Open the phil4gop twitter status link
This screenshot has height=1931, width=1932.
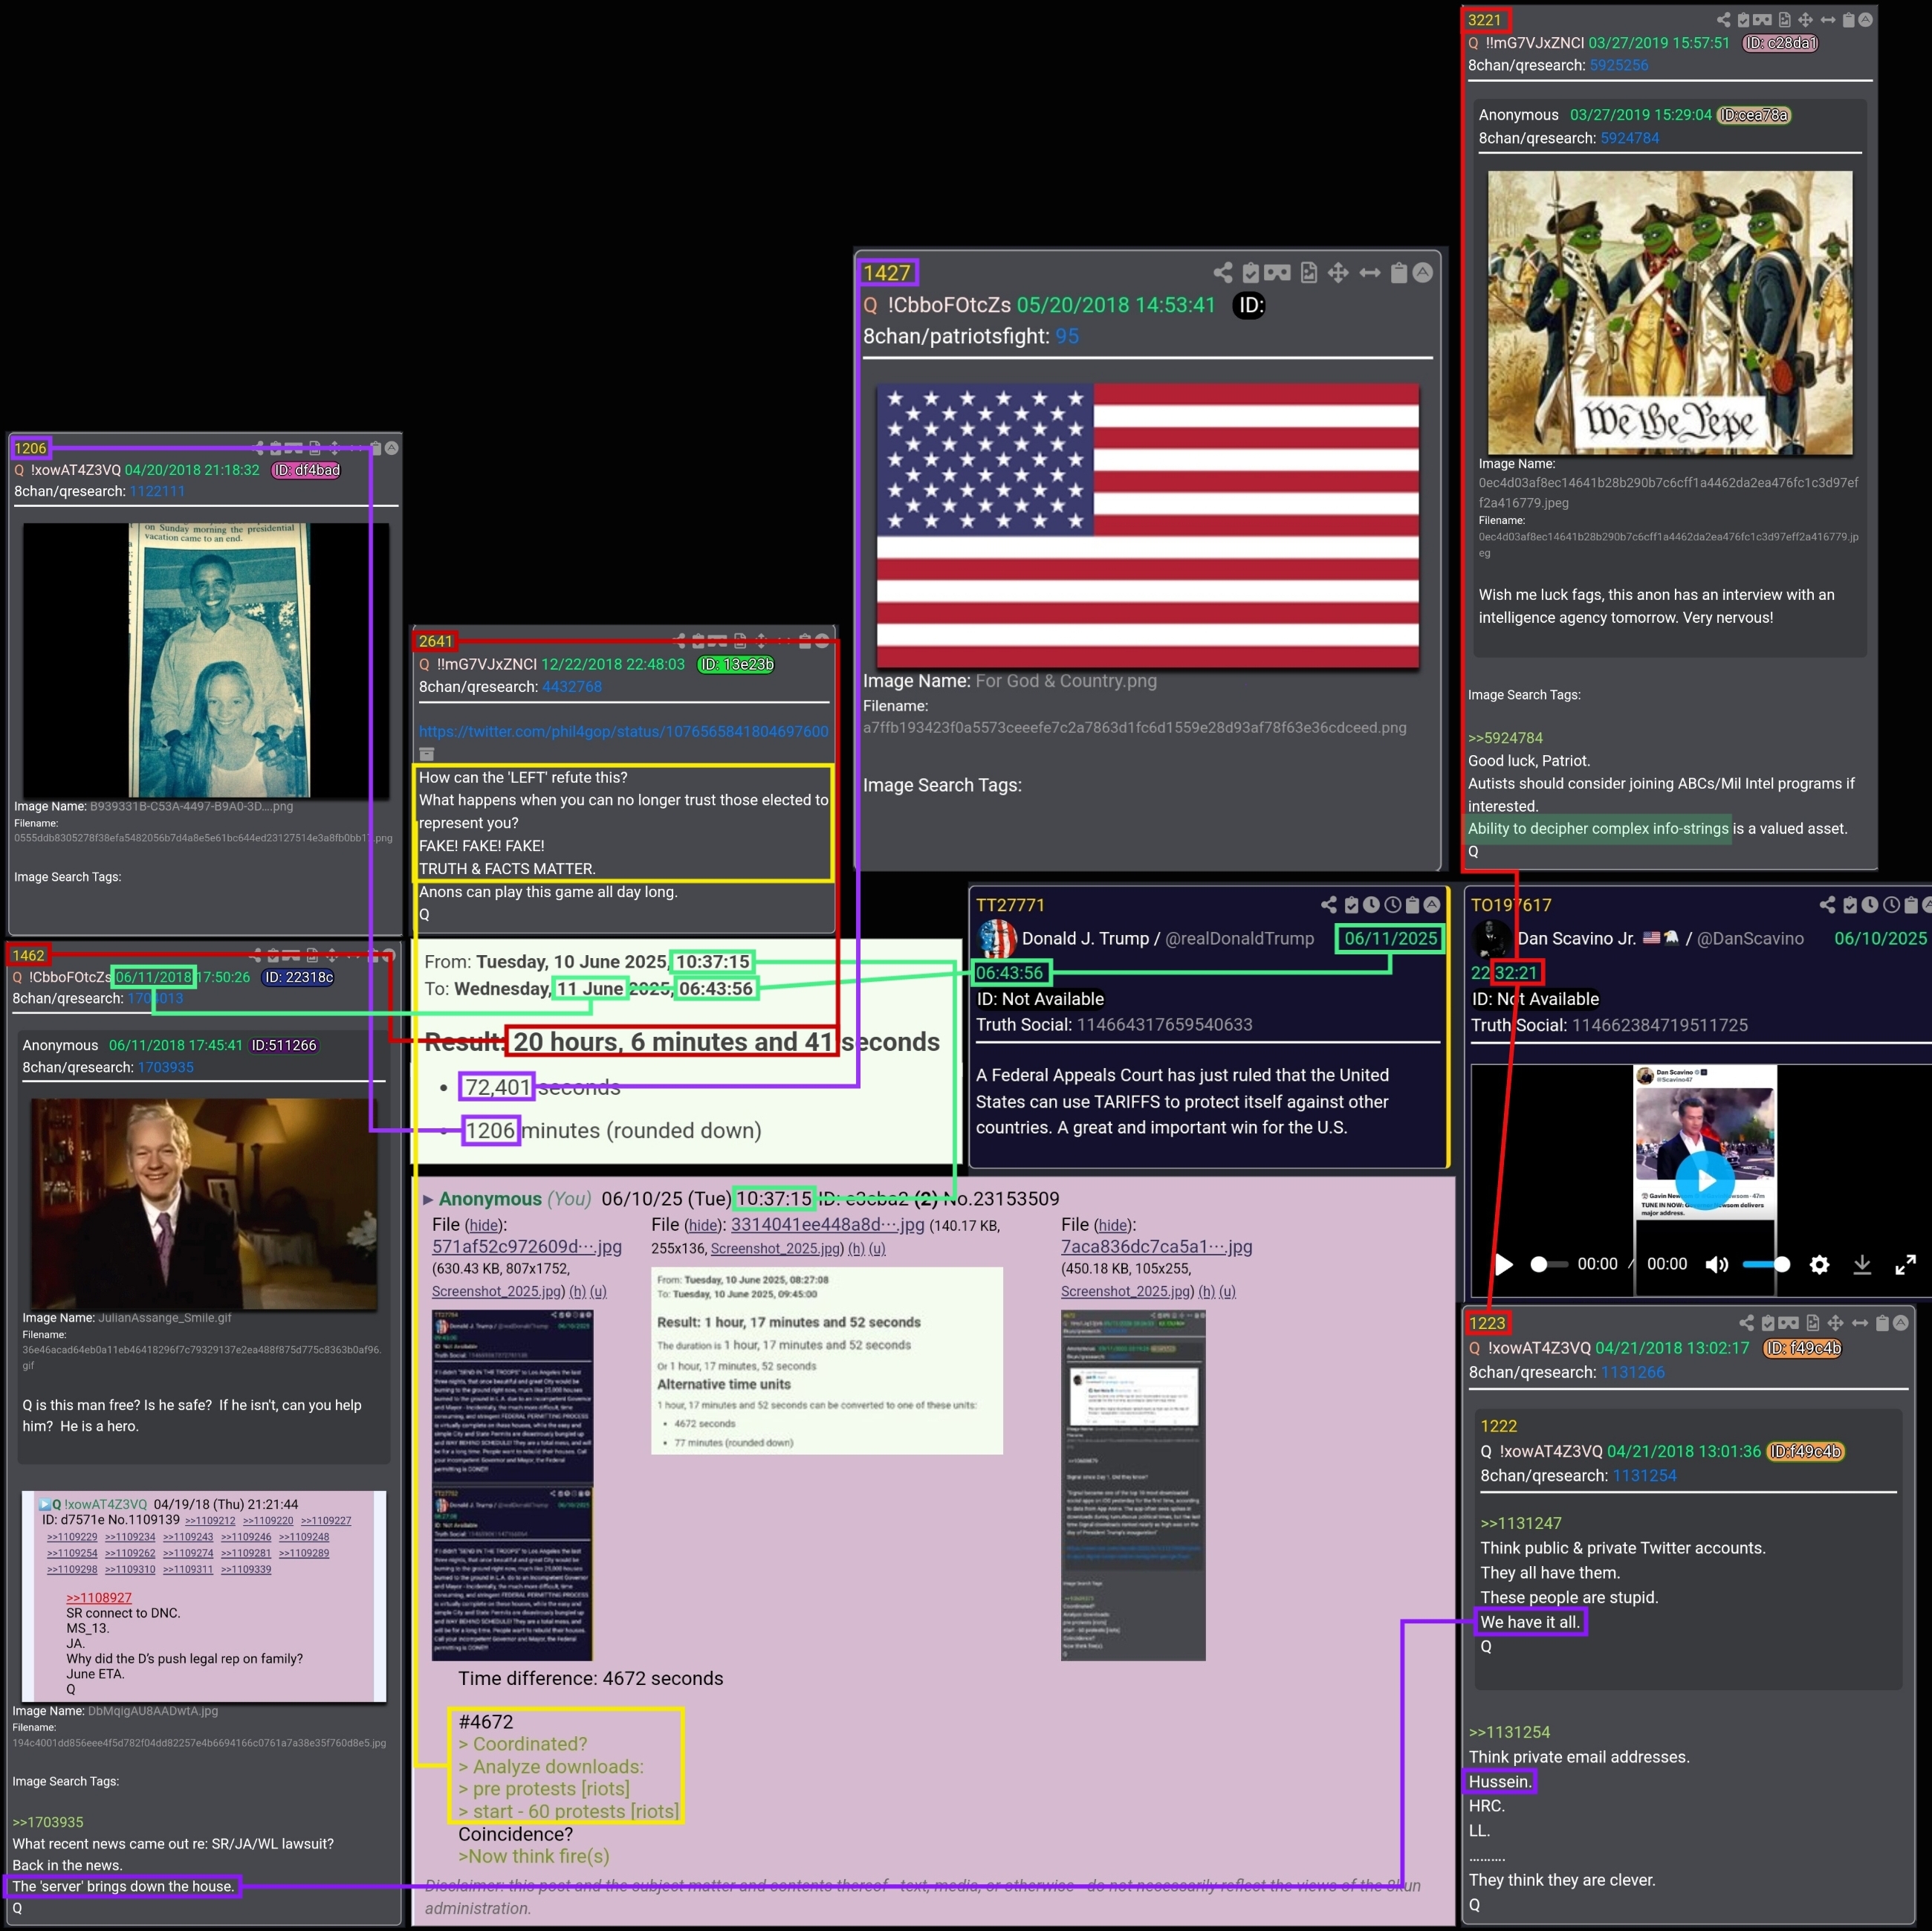[x=623, y=731]
